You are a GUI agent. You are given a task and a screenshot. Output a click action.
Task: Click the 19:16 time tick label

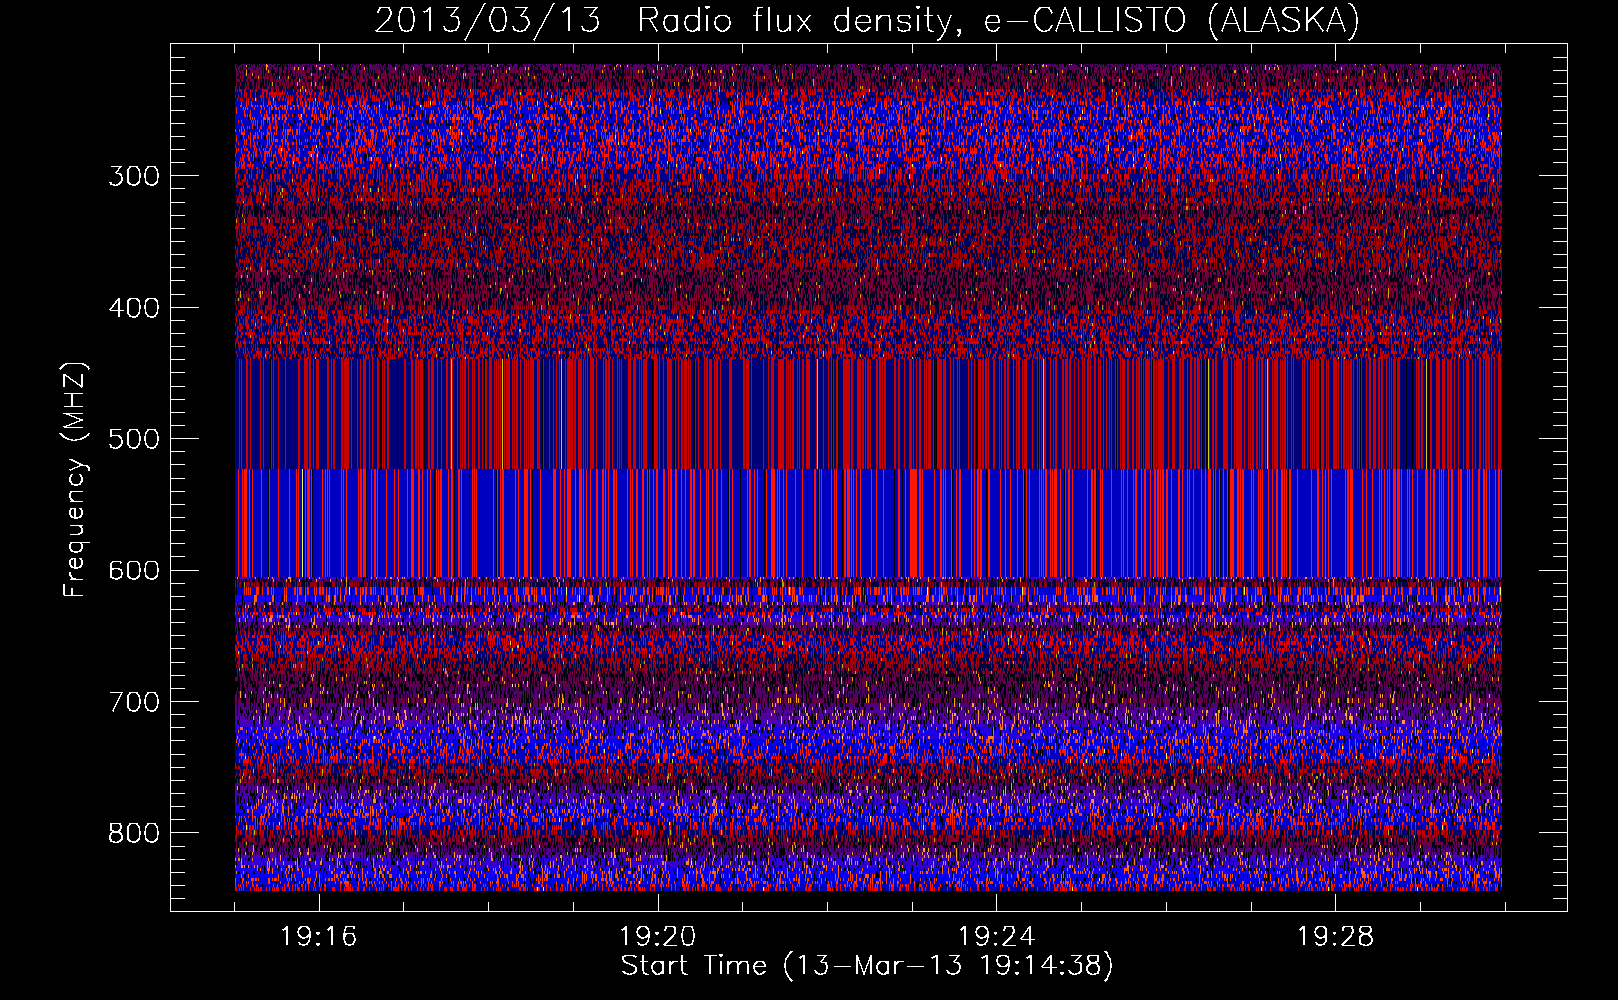tap(319, 937)
